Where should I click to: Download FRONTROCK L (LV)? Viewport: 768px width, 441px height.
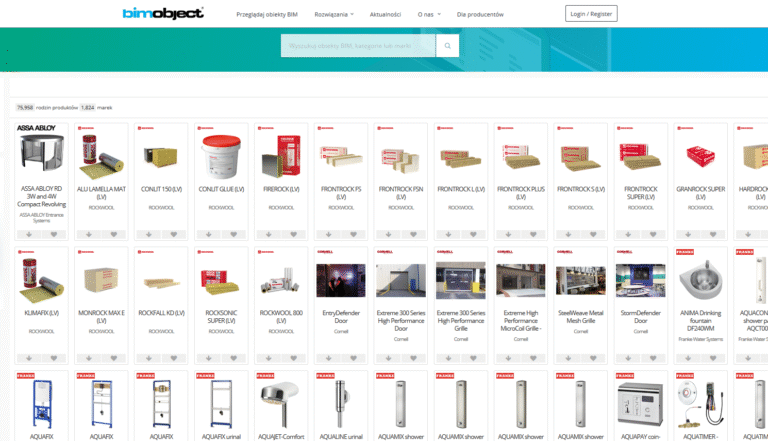448,234
